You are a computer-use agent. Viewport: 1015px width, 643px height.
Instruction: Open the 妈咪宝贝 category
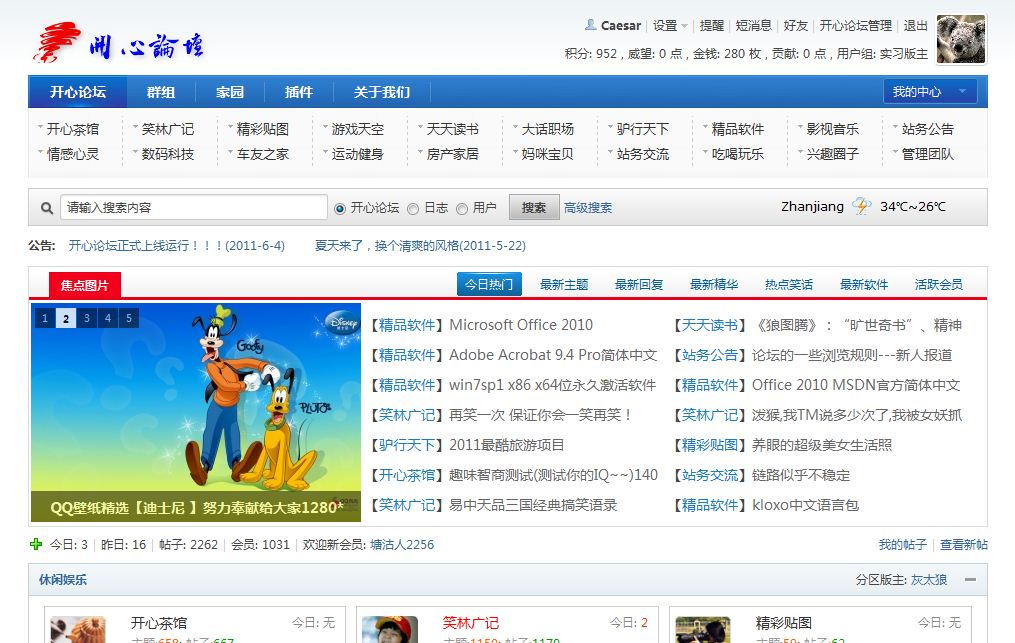548,154
